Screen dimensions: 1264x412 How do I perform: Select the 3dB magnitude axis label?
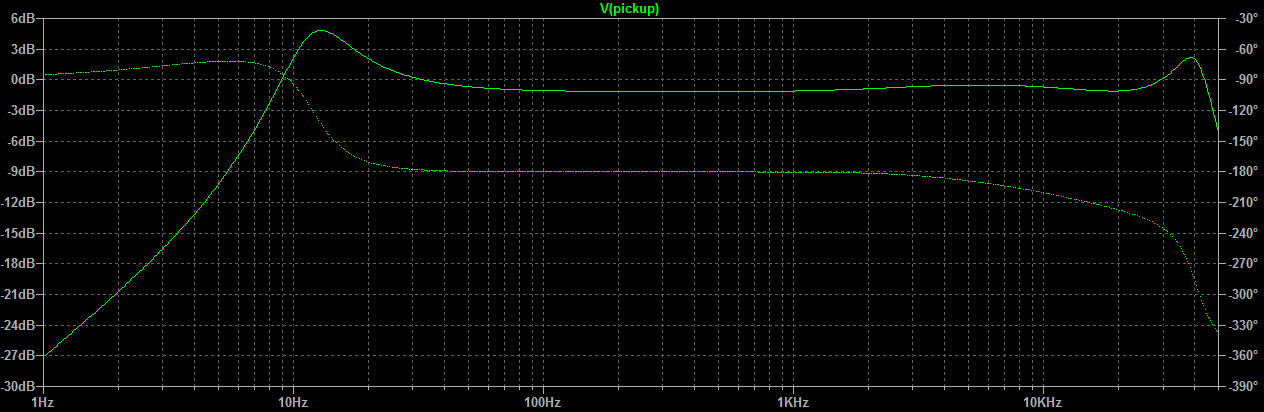[24, 49]
